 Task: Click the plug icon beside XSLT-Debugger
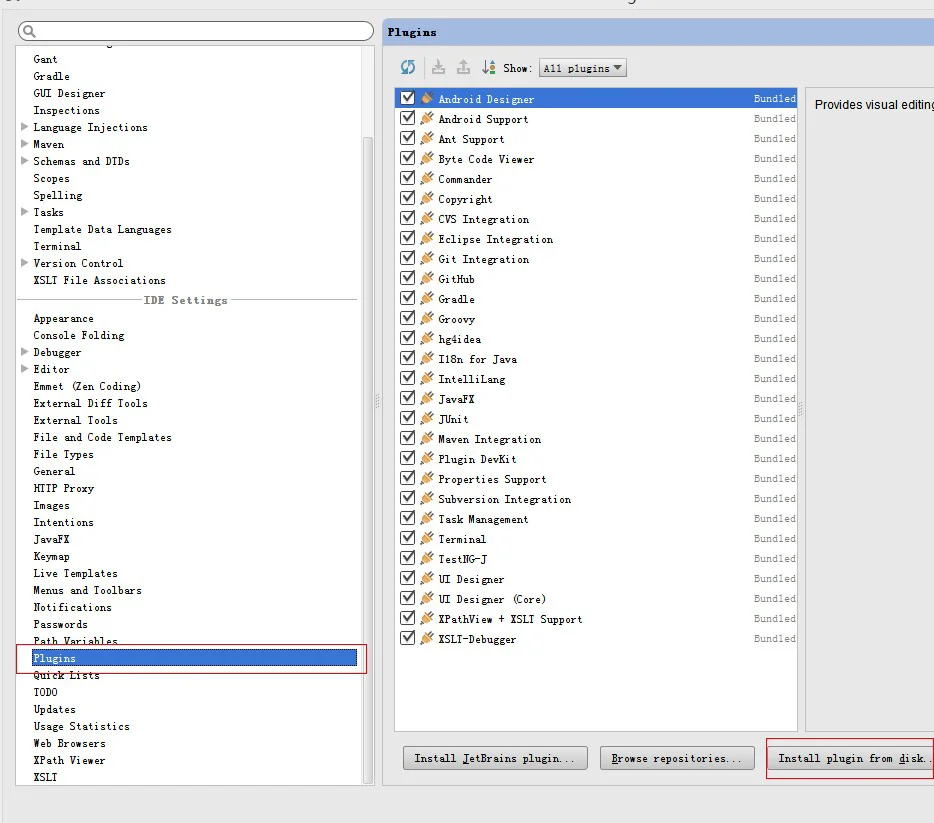tap(427, 638)
